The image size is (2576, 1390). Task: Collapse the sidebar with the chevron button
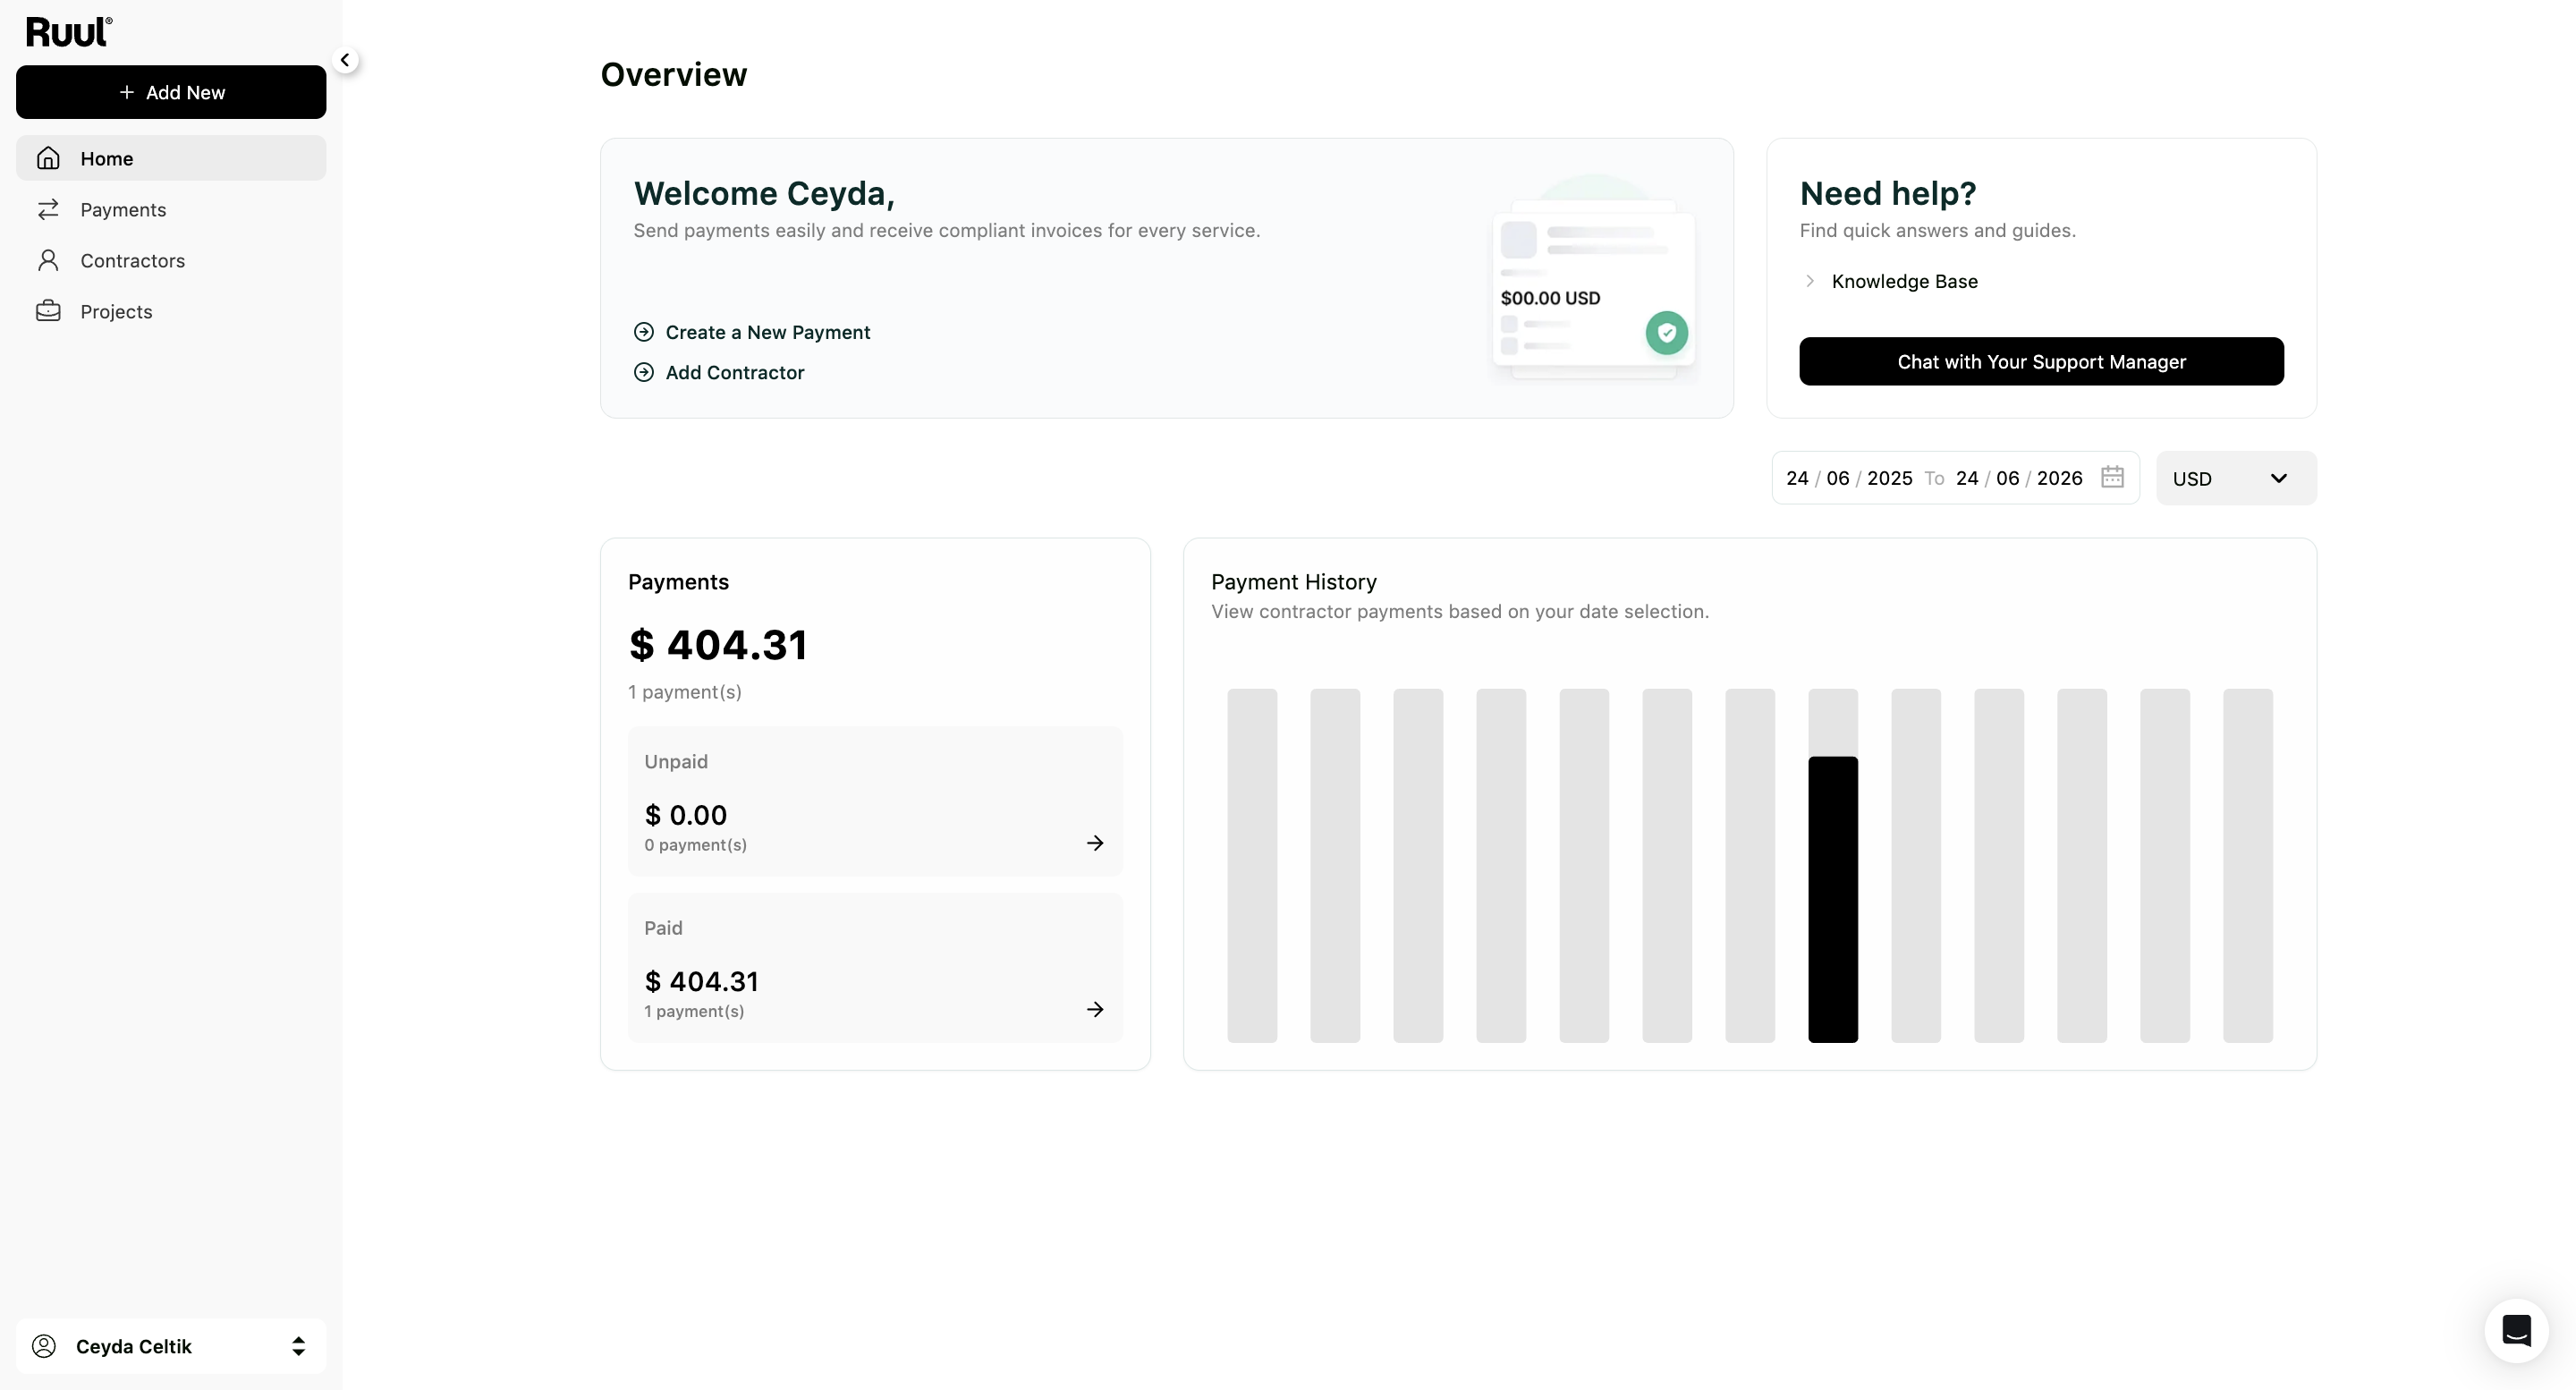point(345,60)
